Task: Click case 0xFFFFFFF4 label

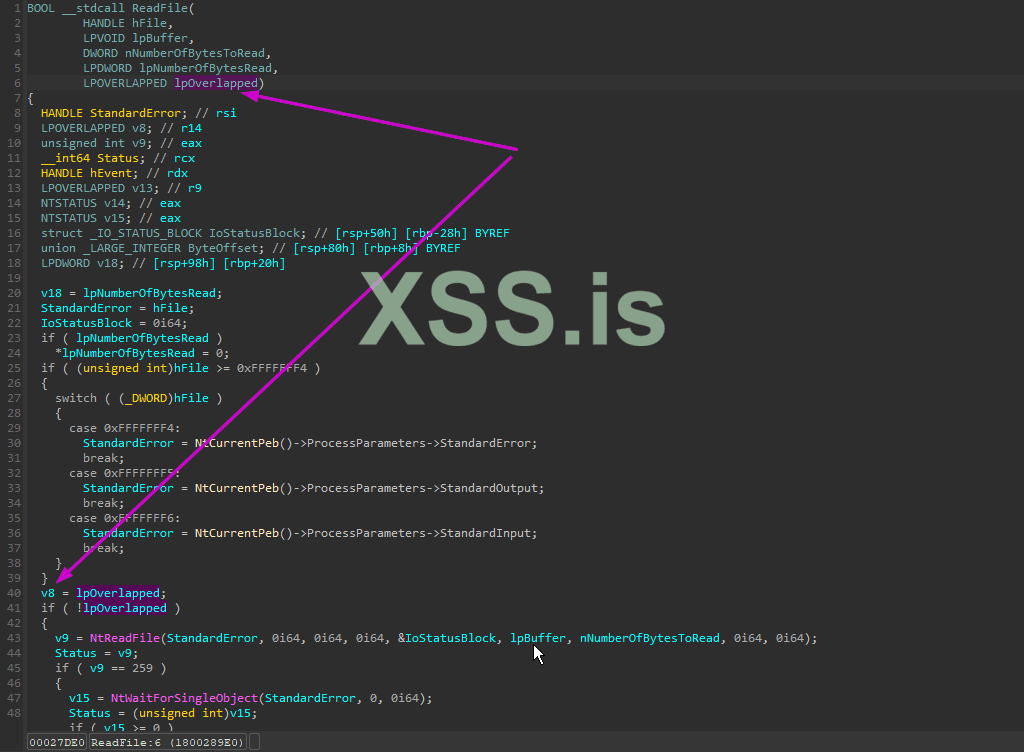Action: (125, 428)
